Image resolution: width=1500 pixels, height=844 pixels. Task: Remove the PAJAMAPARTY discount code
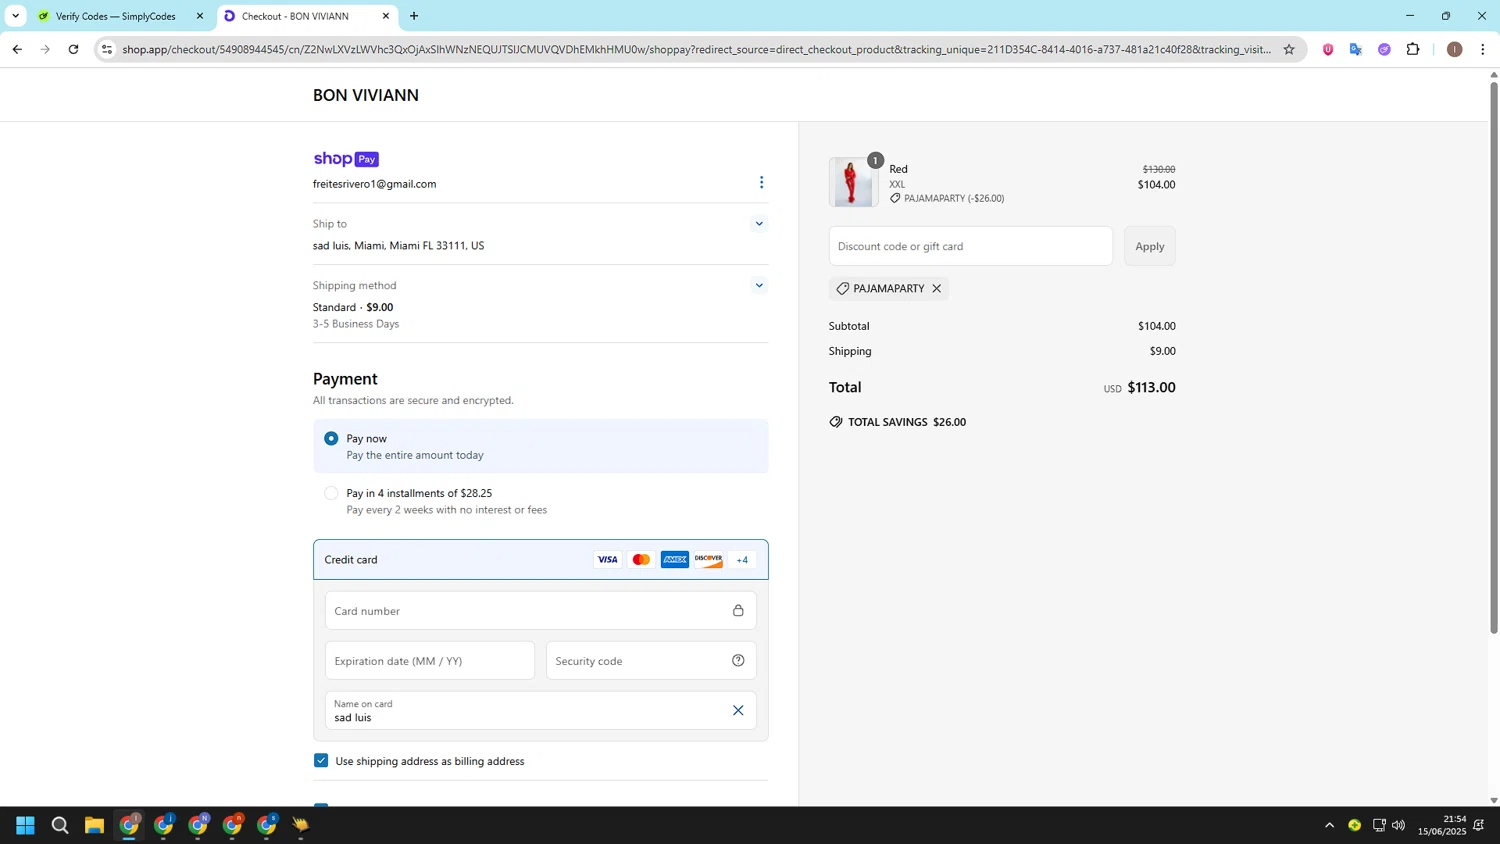(937, 289)
